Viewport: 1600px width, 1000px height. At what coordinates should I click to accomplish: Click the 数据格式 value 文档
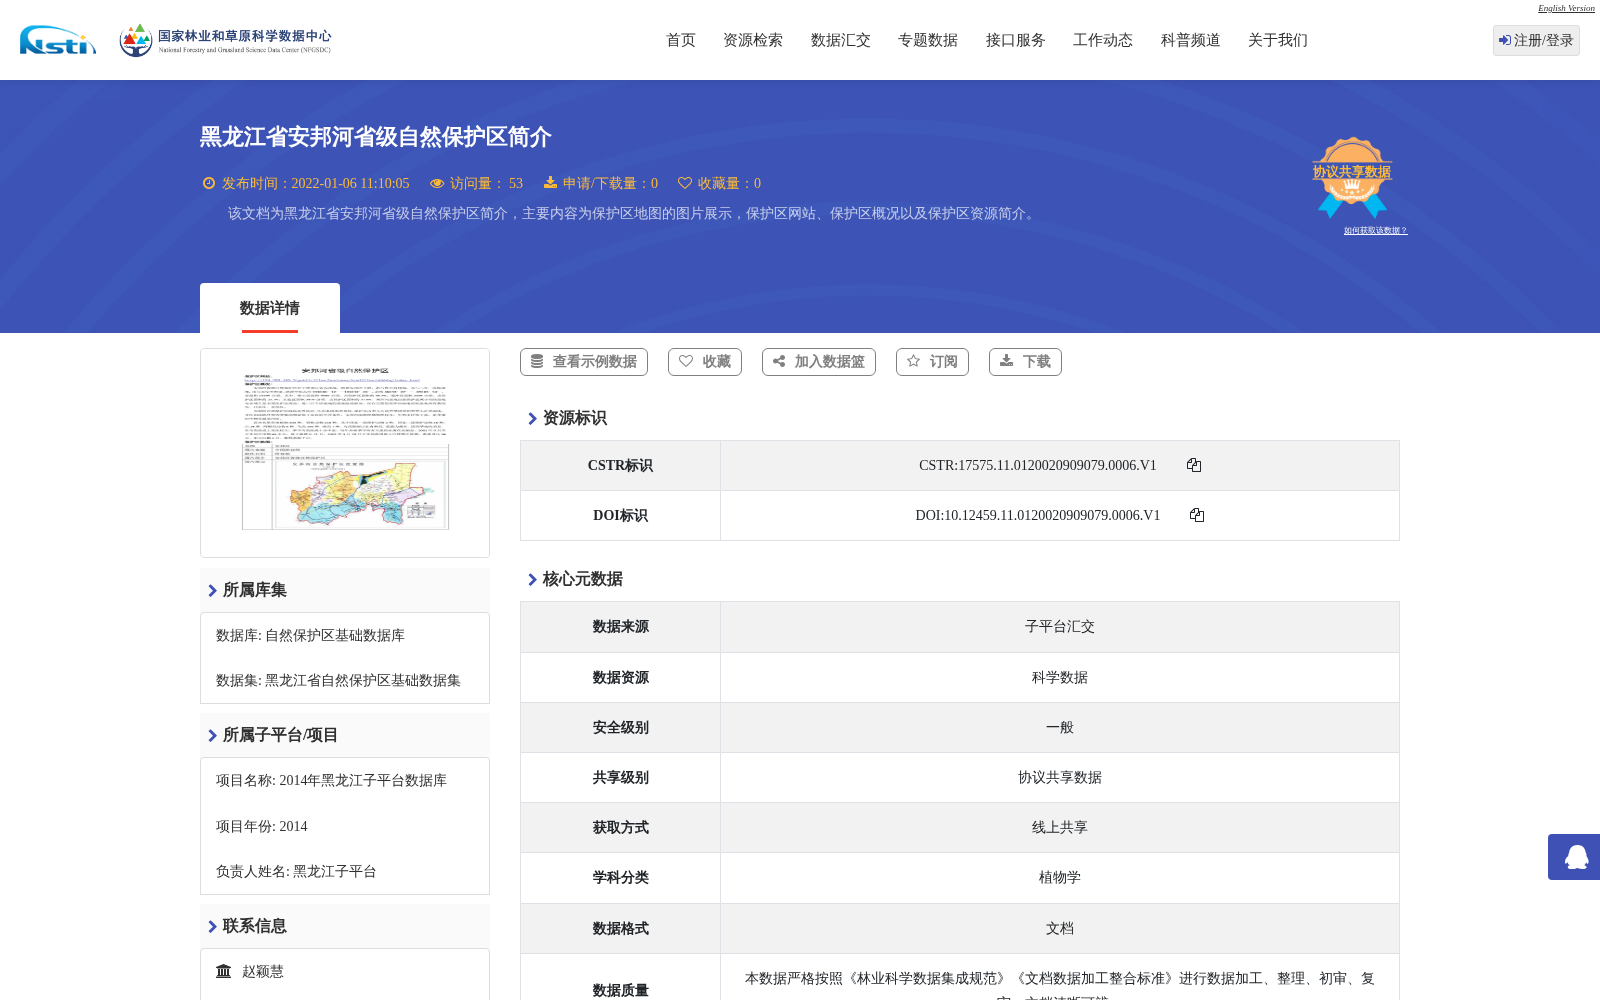(1060, 929)
